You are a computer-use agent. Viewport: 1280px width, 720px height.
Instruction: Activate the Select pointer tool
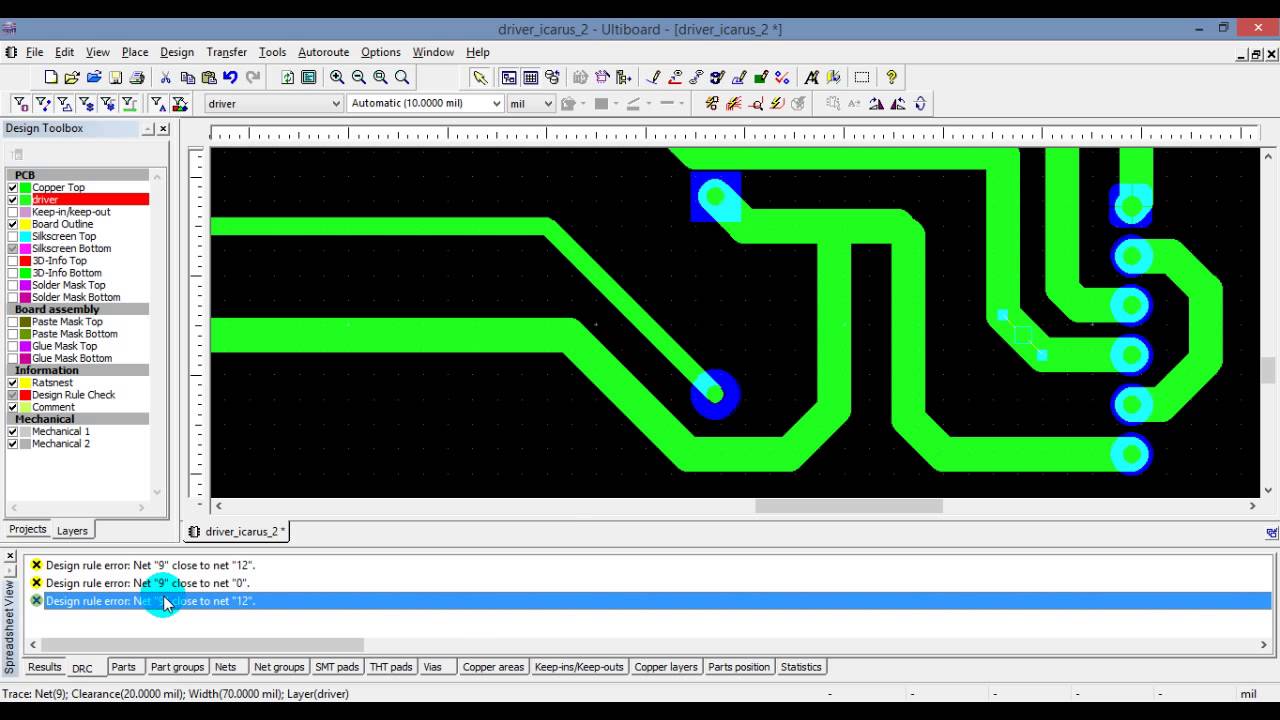(480, 77)
